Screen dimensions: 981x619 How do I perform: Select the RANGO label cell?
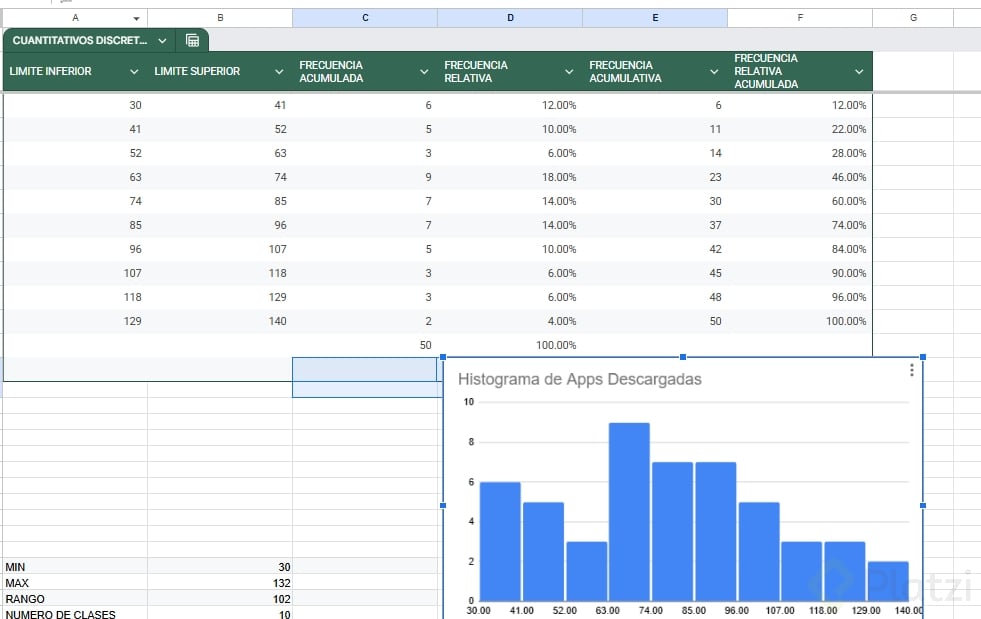pyautogui.click(x=75, y=599)
